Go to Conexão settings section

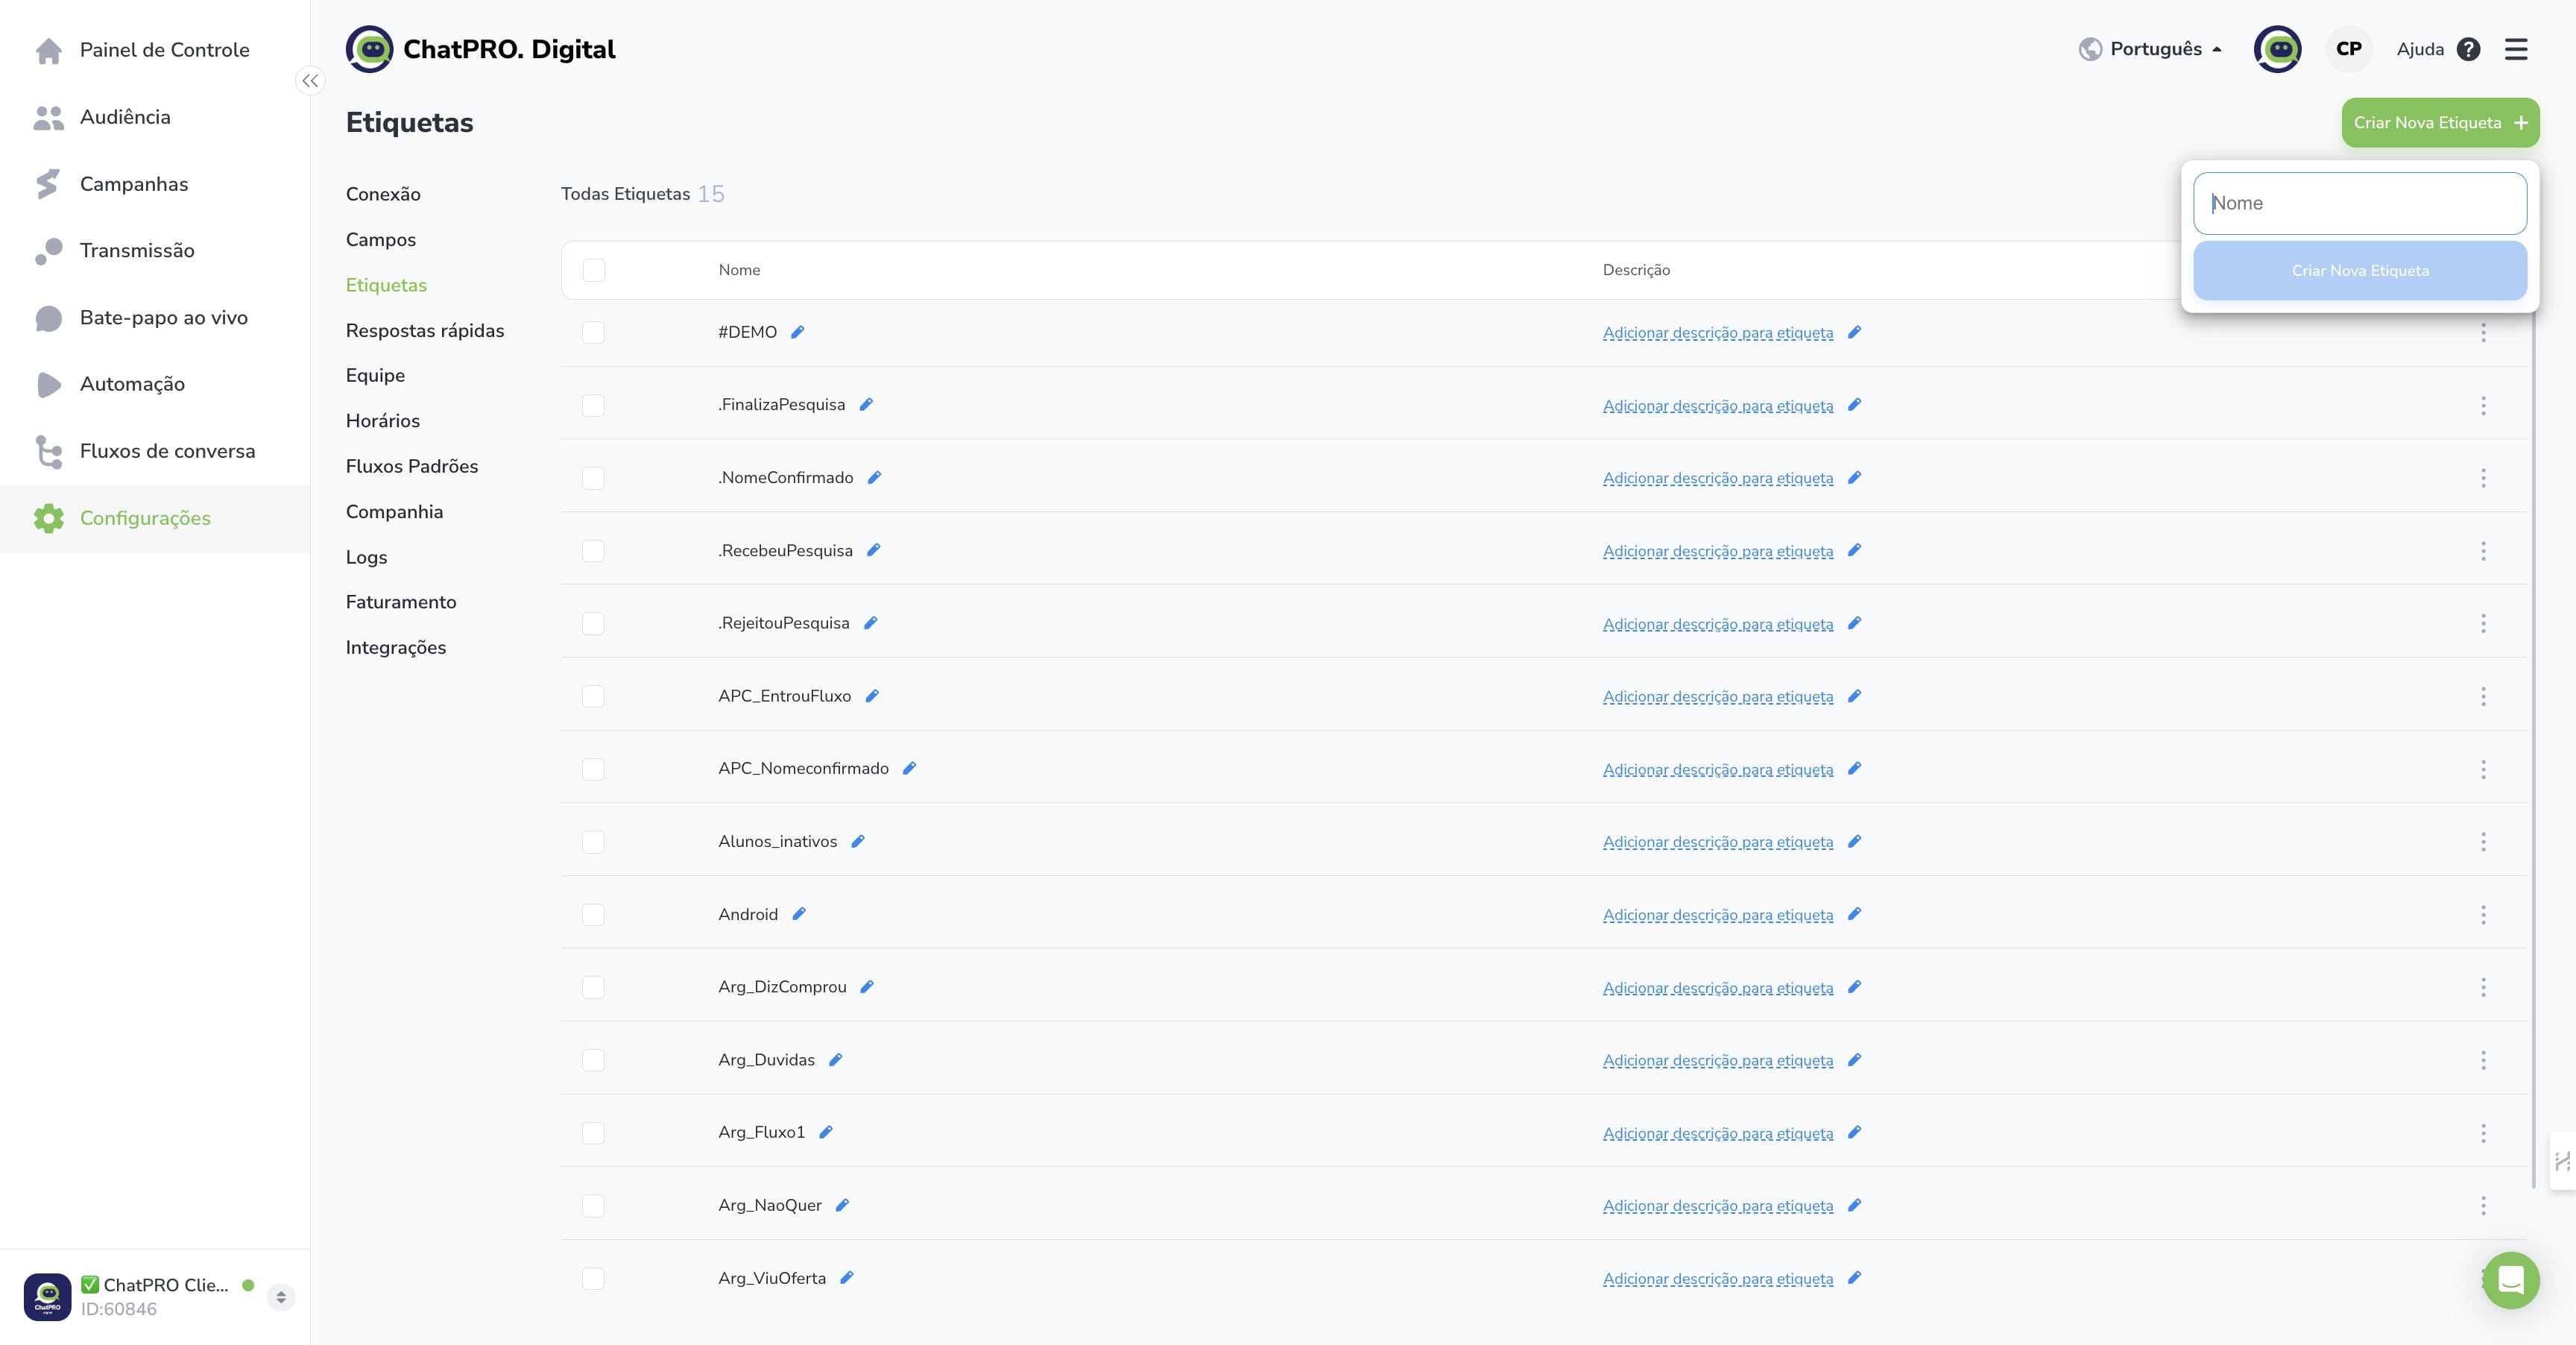coord(383,194)
